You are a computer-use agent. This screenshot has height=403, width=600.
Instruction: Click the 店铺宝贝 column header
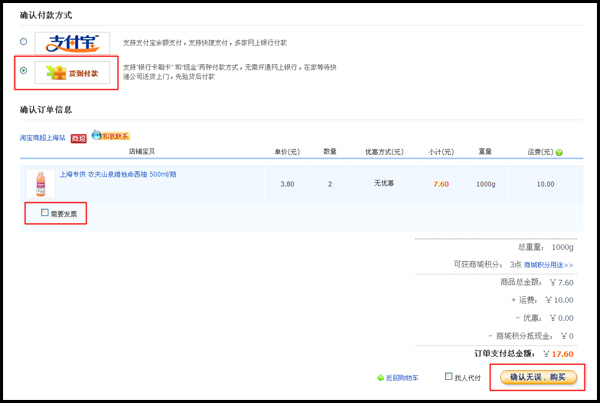tap(142, 152)
